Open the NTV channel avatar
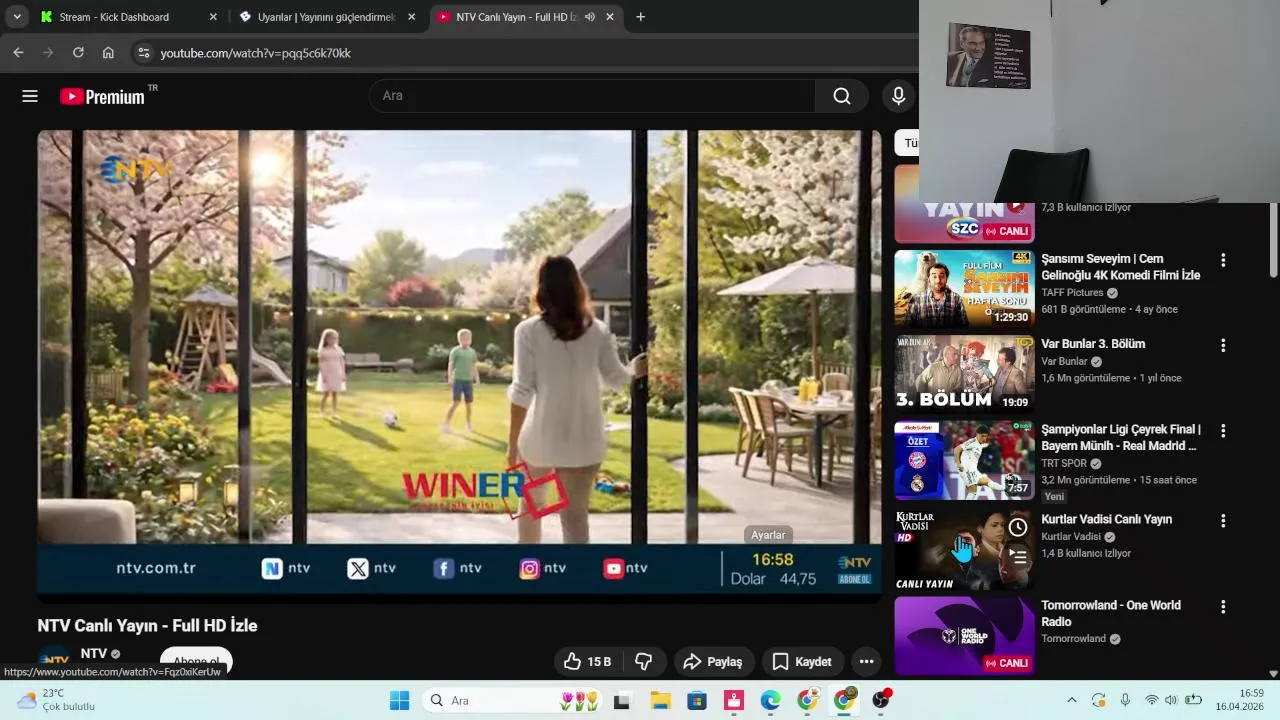The width and height of the screenshot is (1280, 720). (x=54, y=661)
